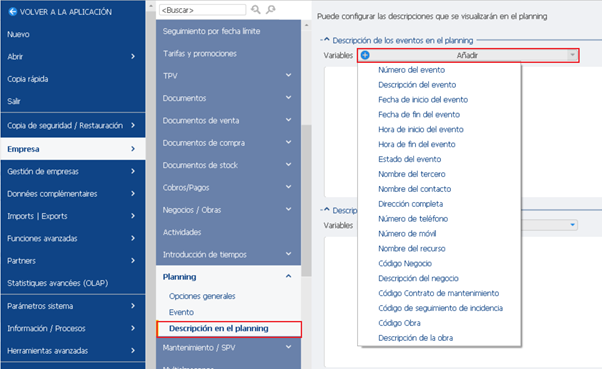Open Données complémentaires
Image resolution: width=602 pixels, height=369 pixels.
coord(73,194)
